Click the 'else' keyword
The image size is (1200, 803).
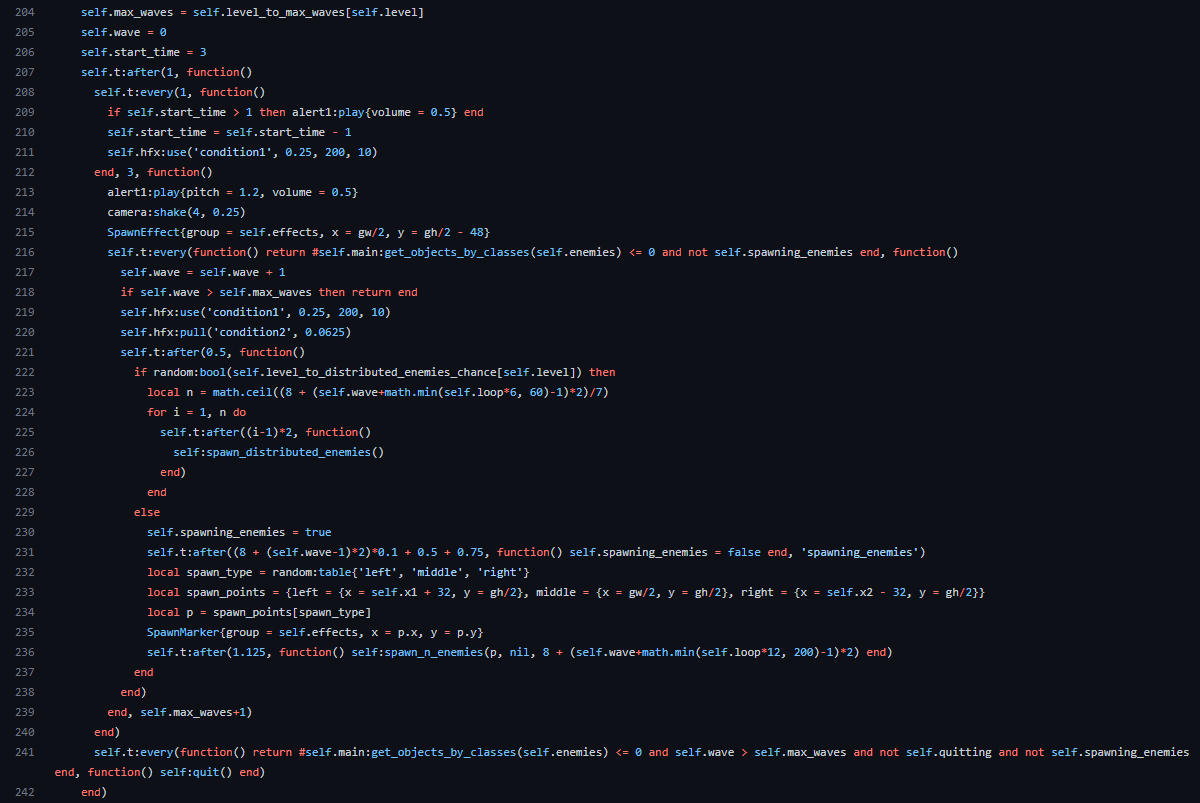[147, 512]
